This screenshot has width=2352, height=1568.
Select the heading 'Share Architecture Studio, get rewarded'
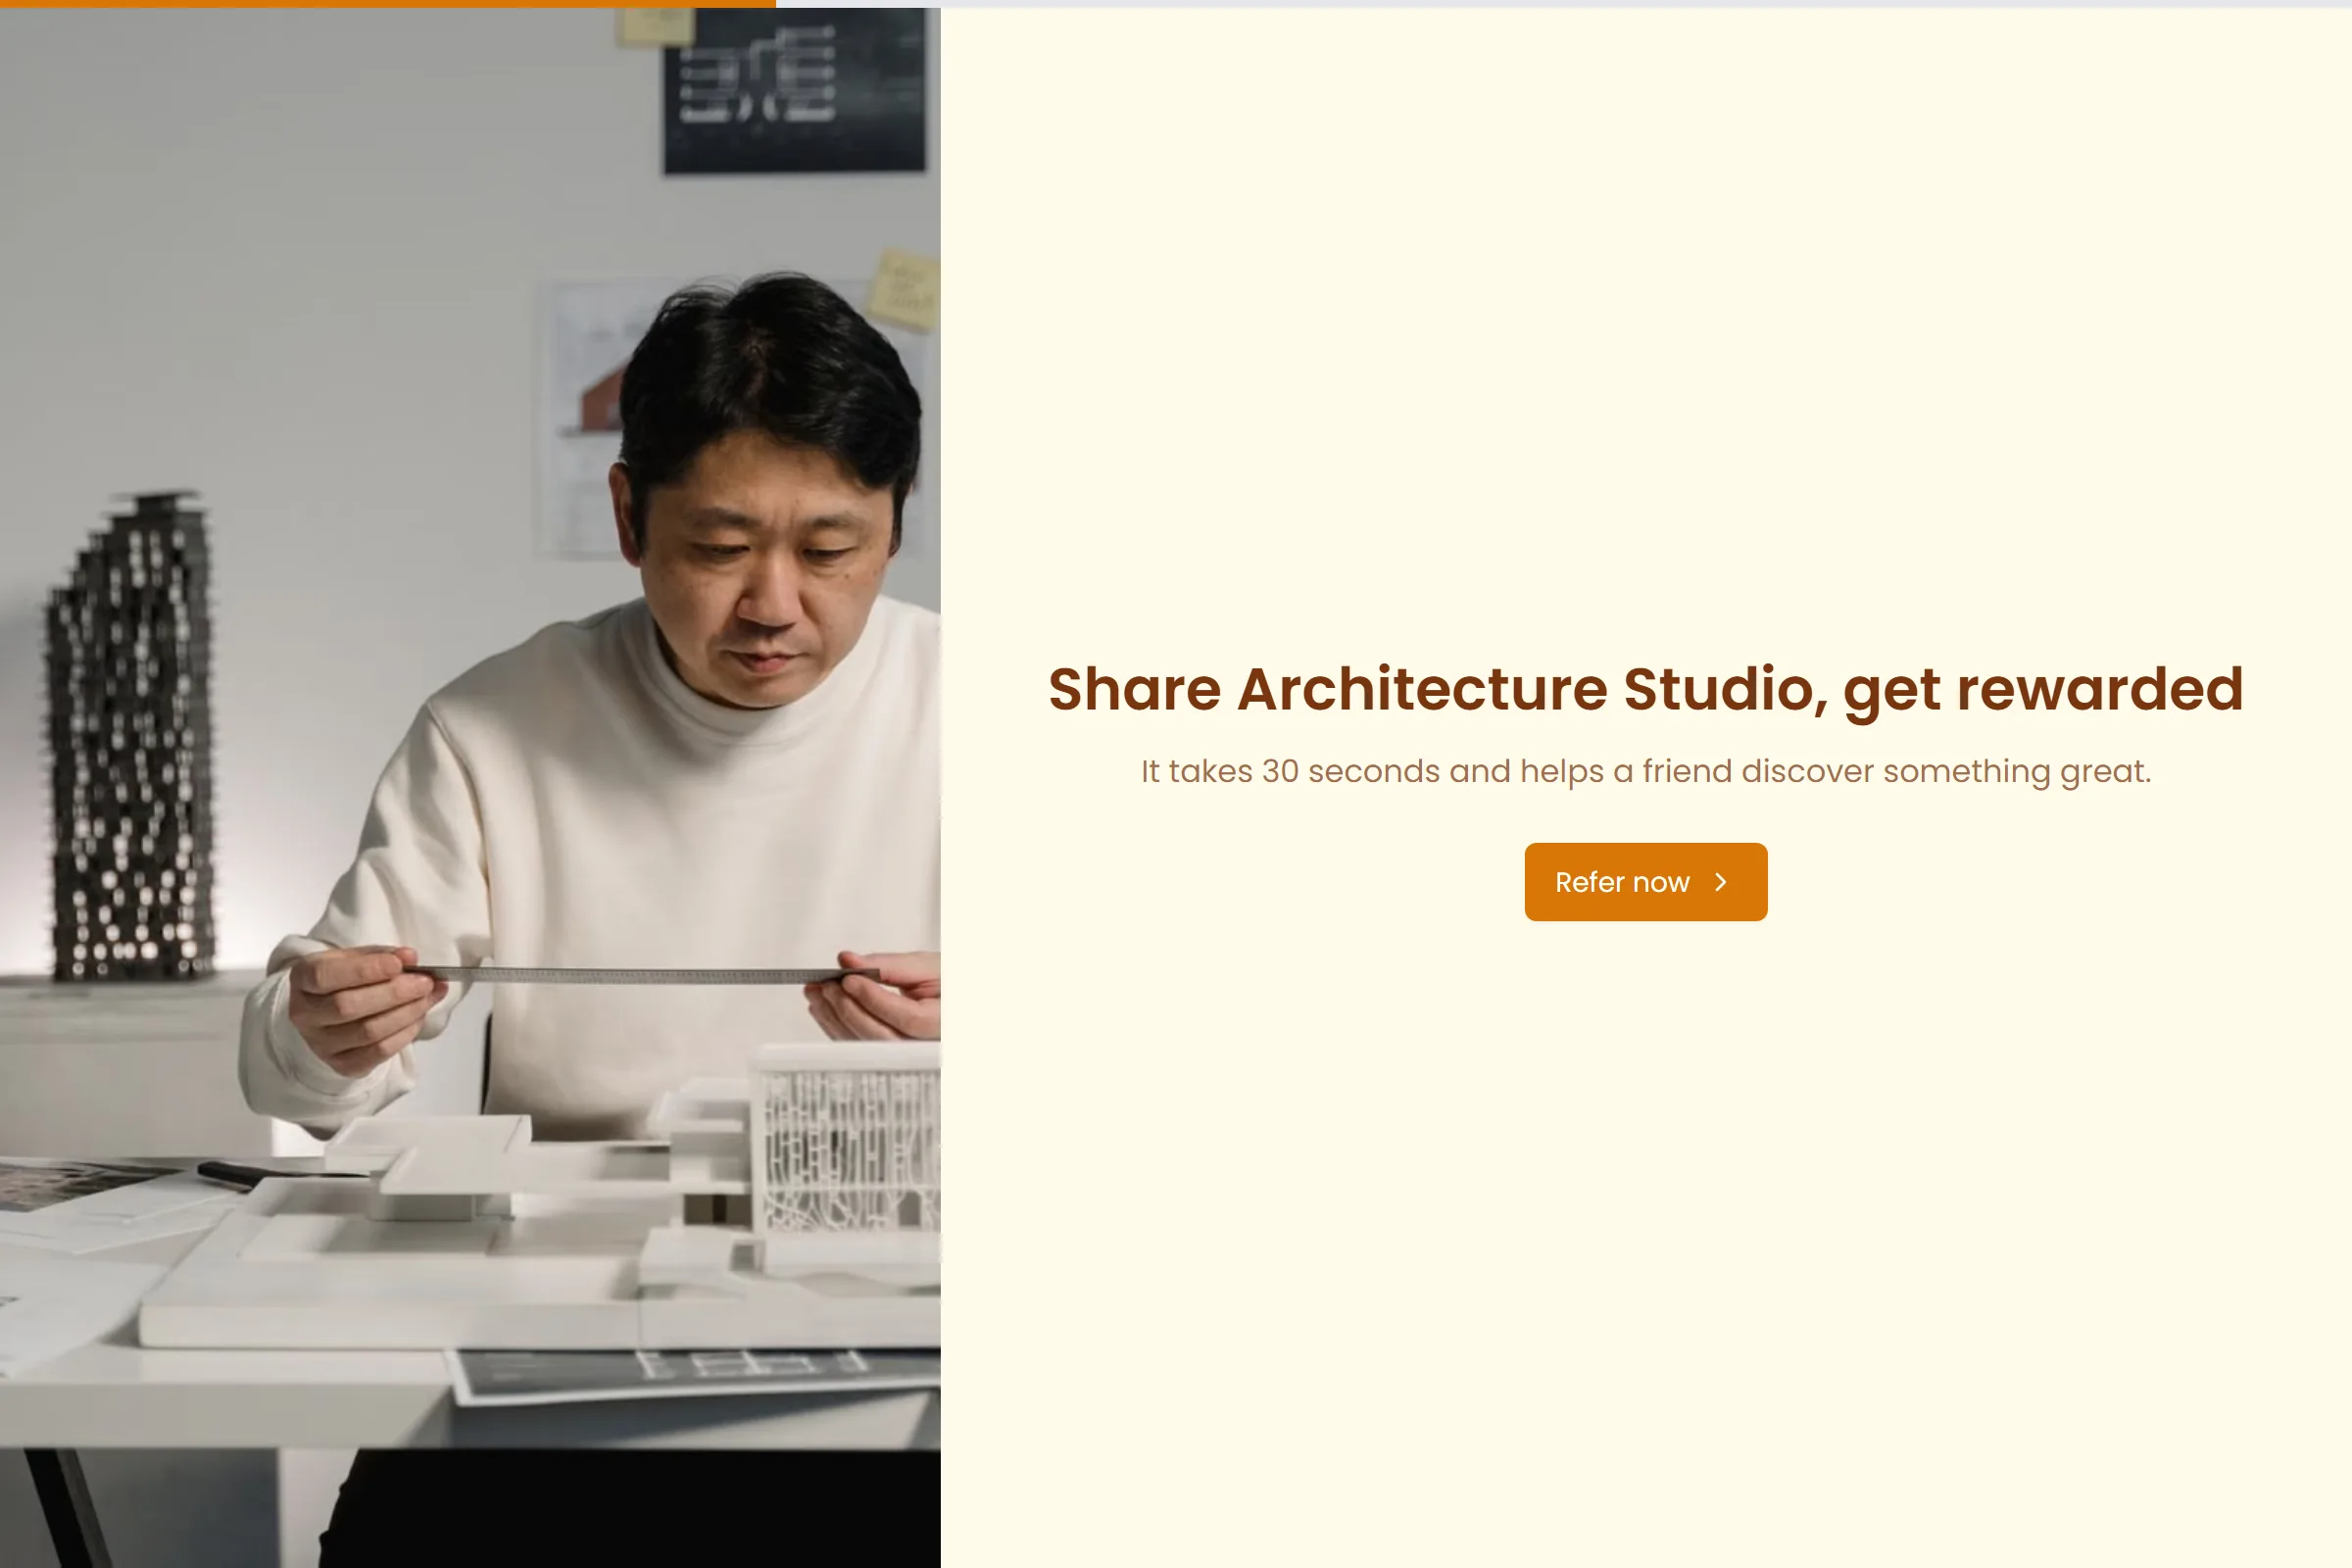click(1645, 690)
